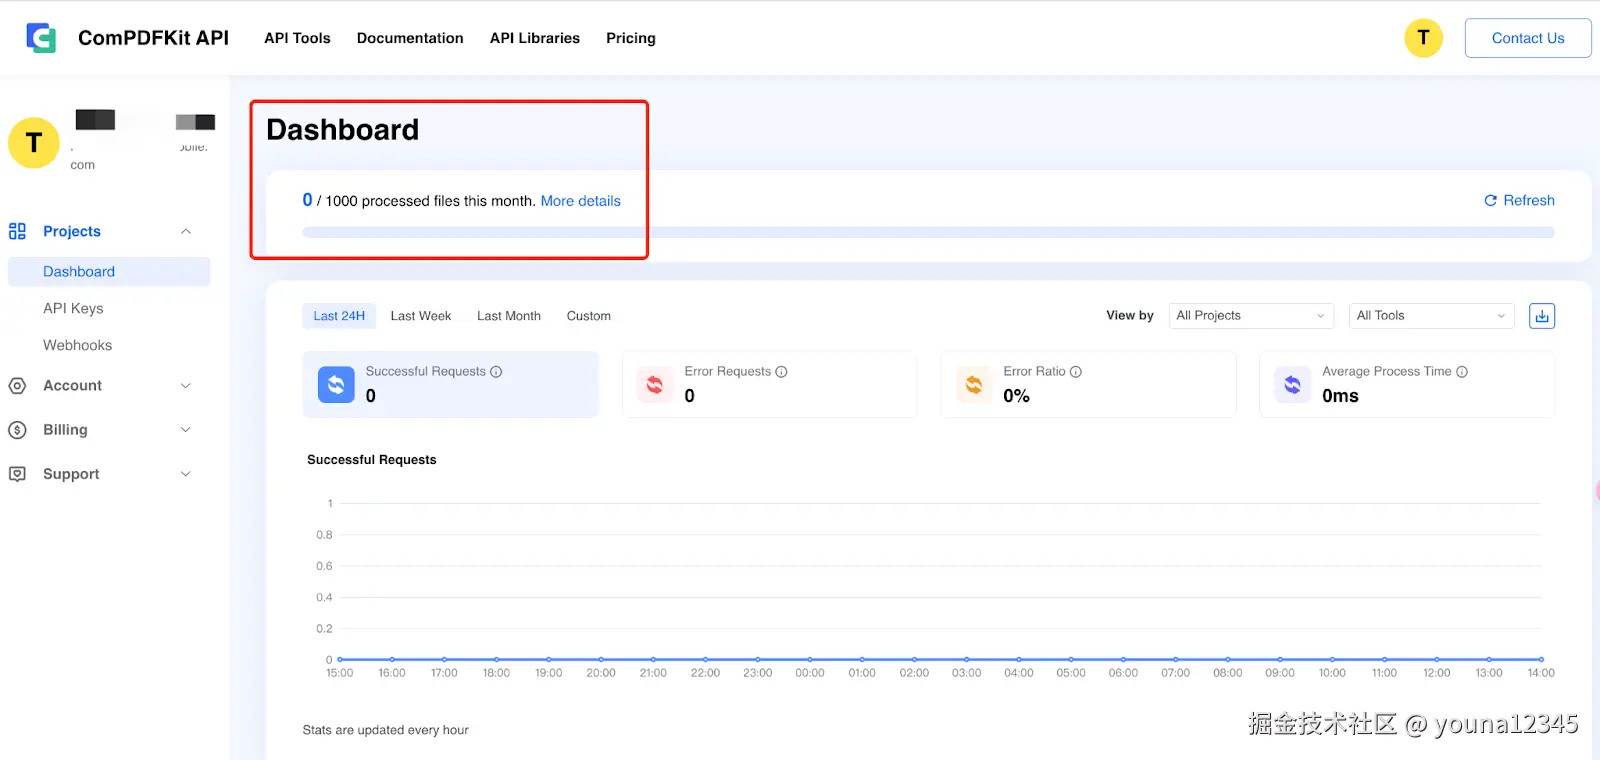This screenshot has height=760, width=1600.
Task: Click the orange Error Ratio card icon
Action: point(974,384)
